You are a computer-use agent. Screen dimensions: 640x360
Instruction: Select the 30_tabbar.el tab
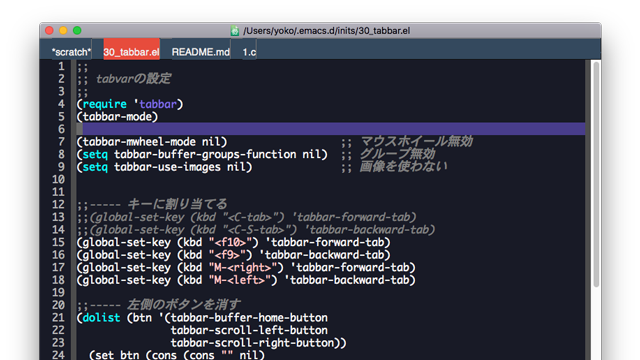(131, 52)
